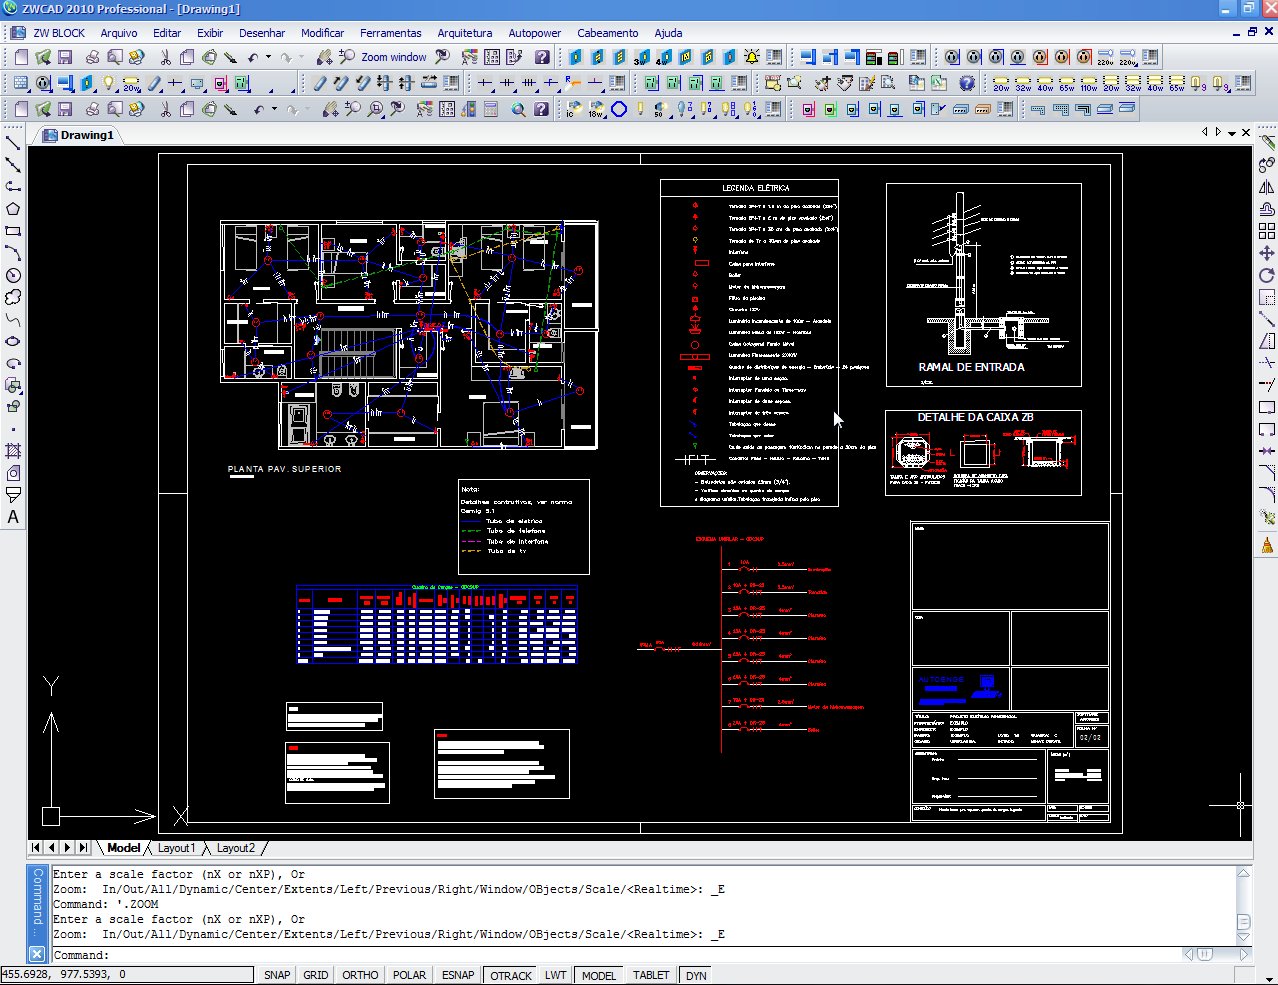
Task: Open the Undo history dropdown arrow in top toolbar
Action: click(x=268, y=57)
